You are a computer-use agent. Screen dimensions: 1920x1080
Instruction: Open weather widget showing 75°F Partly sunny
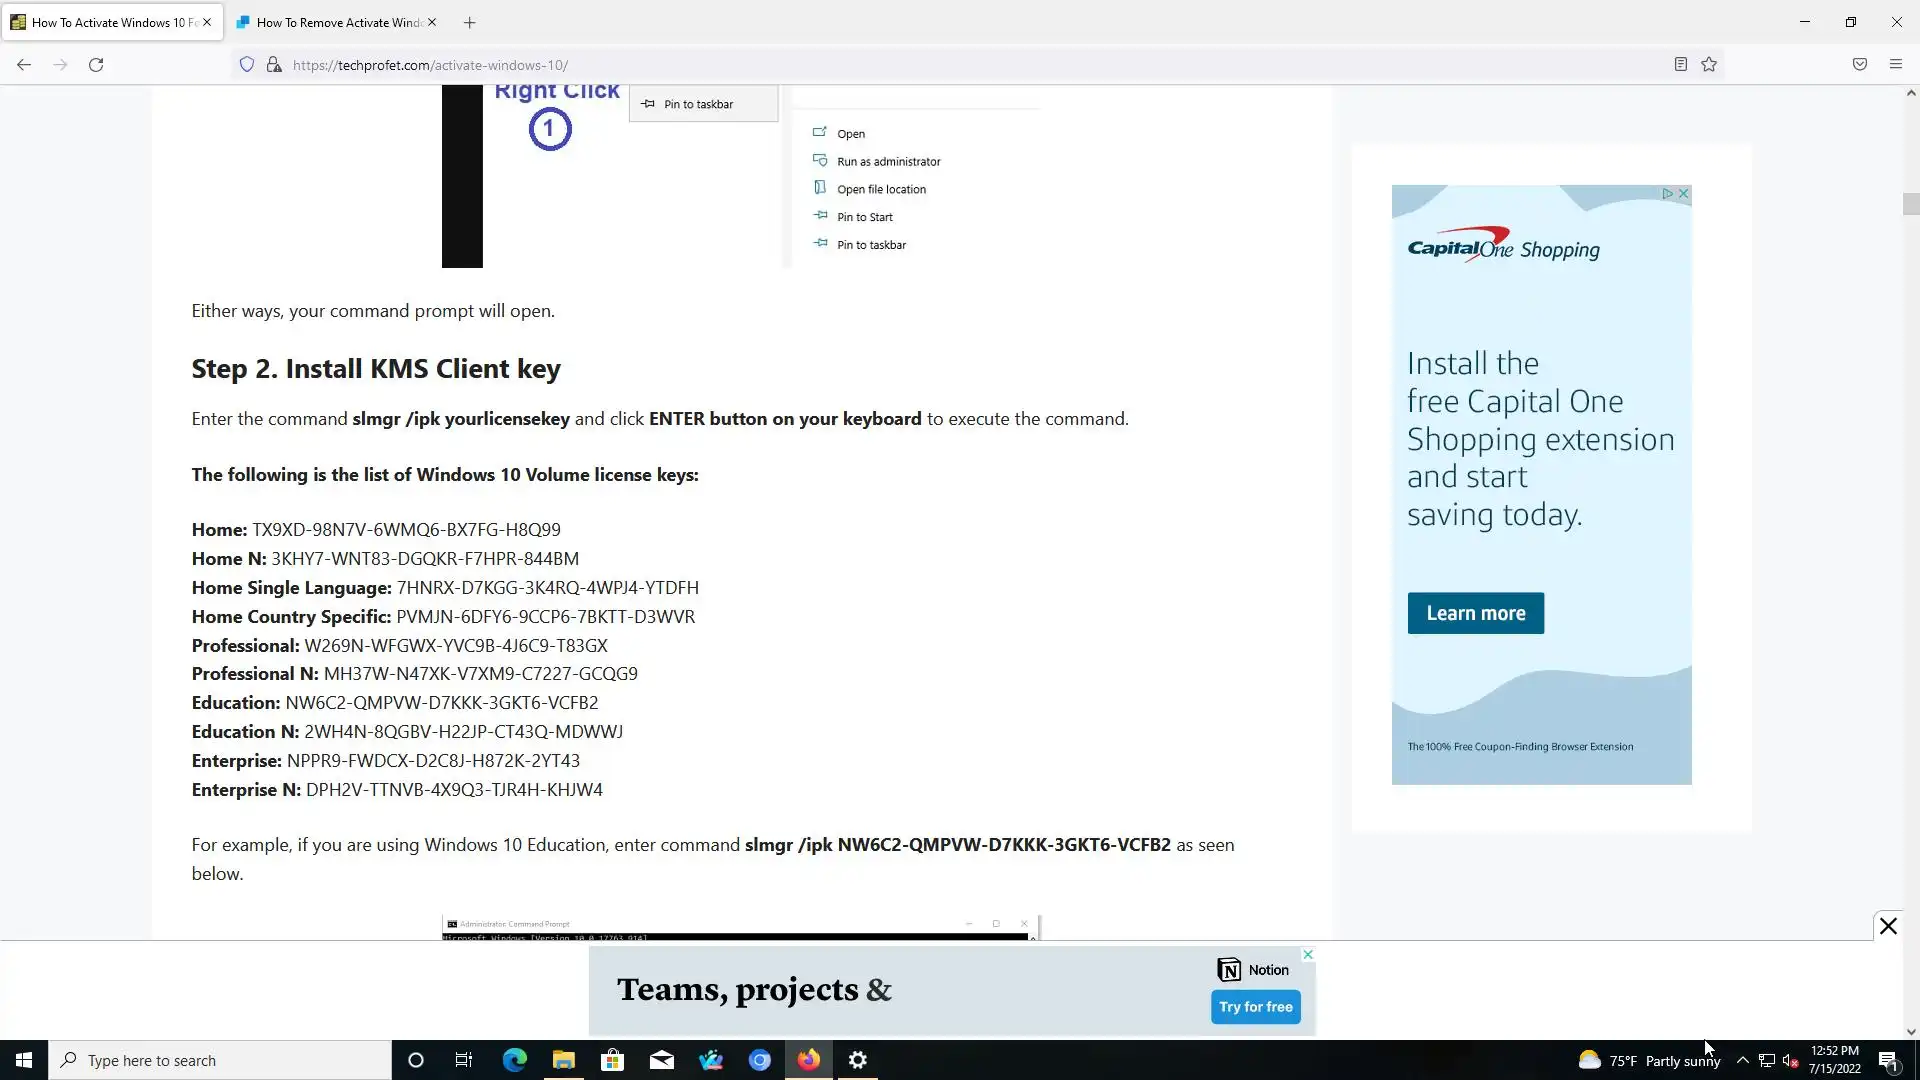pyautogui.click(x=1649, y=1060)
